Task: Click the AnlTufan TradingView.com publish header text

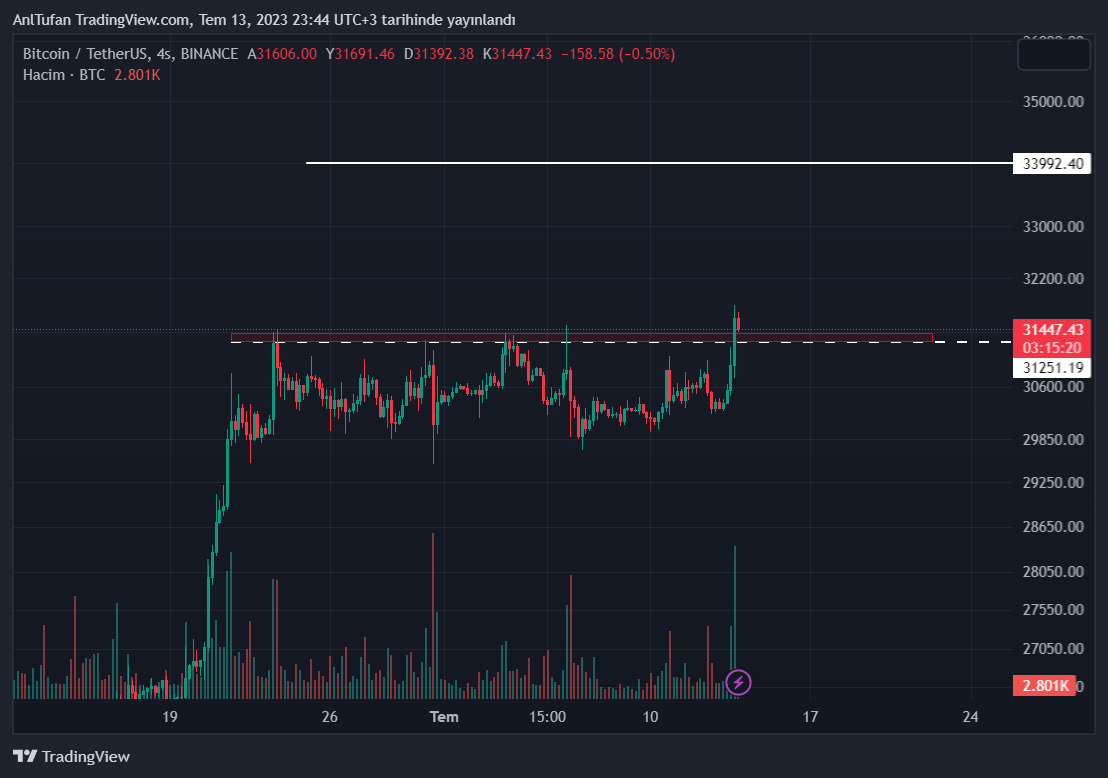Action: click(264, 20)
